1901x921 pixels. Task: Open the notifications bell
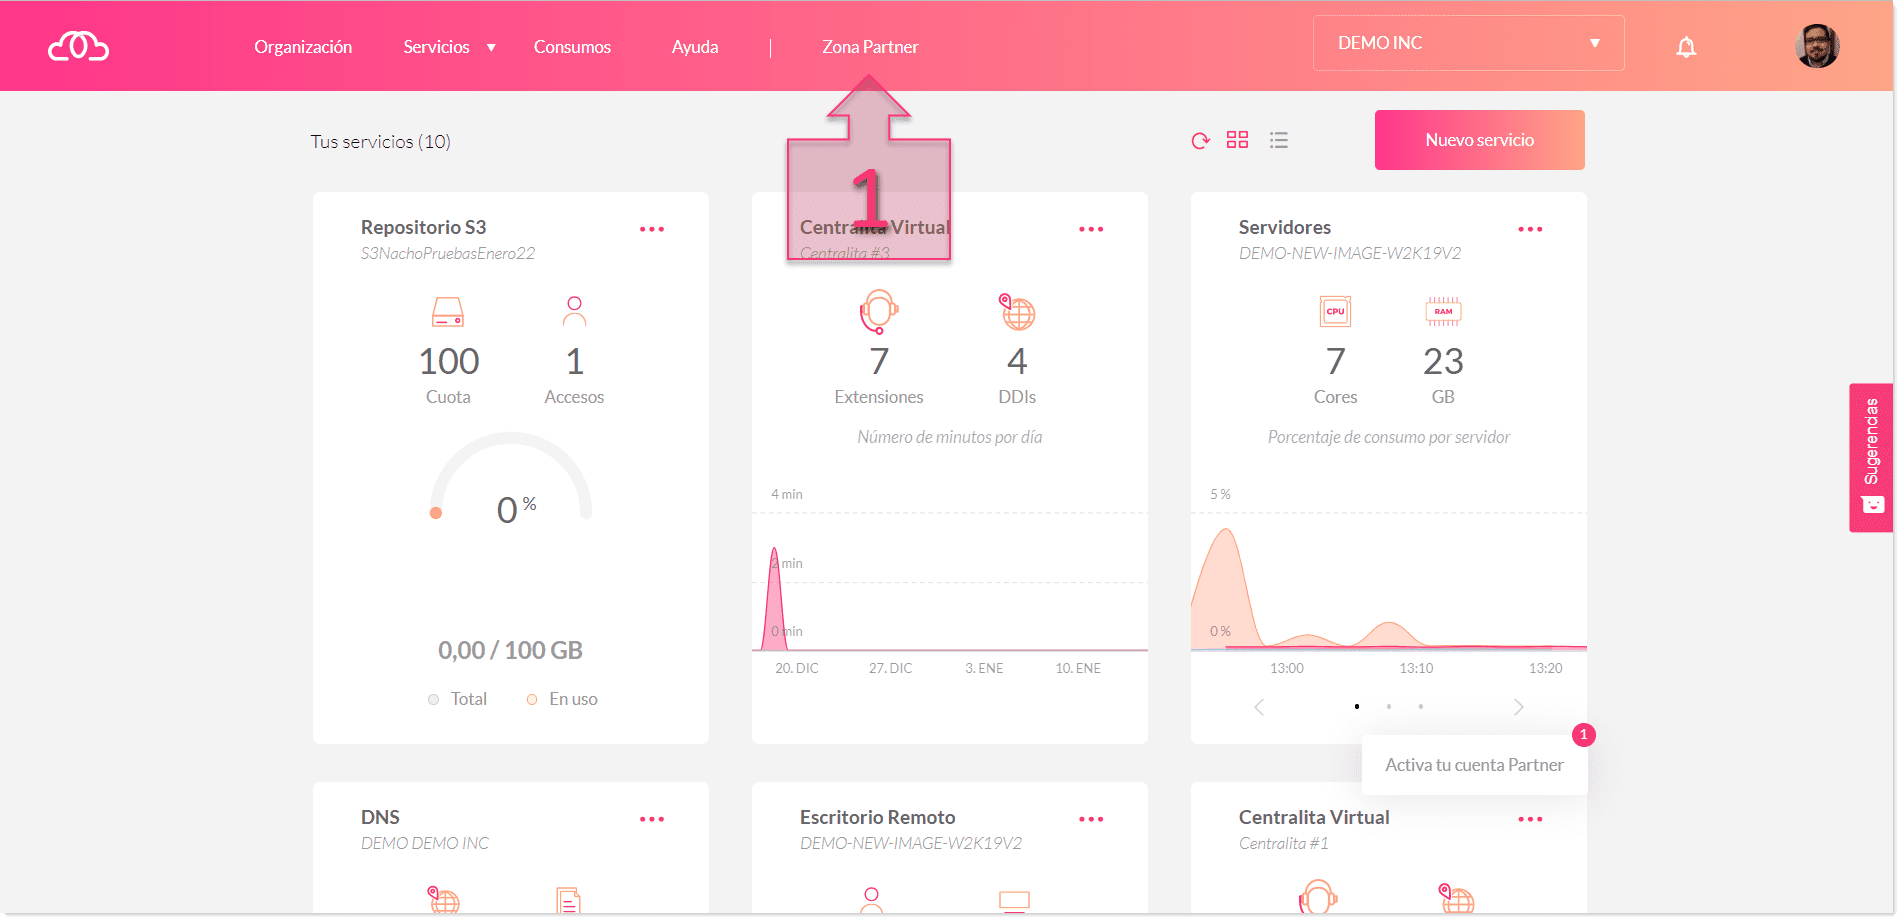1686,46
